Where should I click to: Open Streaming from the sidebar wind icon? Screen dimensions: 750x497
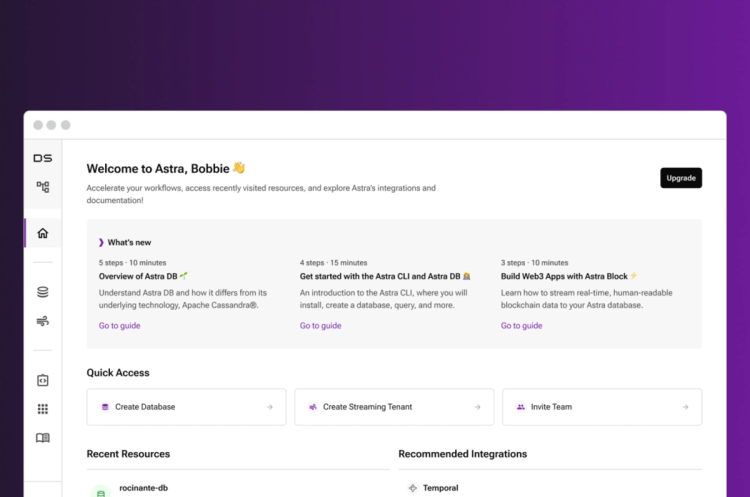(x=43, y=321)
